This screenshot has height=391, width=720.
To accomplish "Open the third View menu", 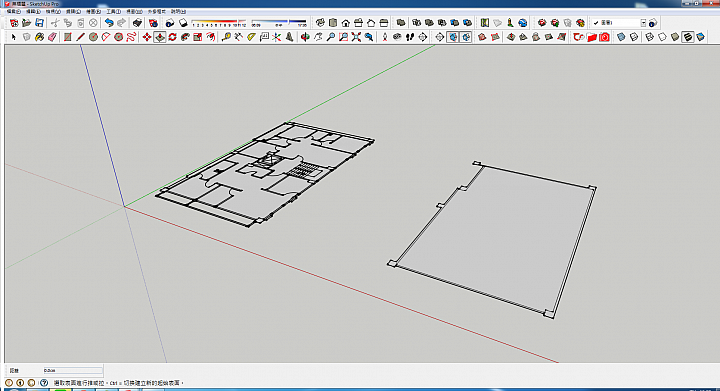I will pyautogui.click(x=53, y=11).
